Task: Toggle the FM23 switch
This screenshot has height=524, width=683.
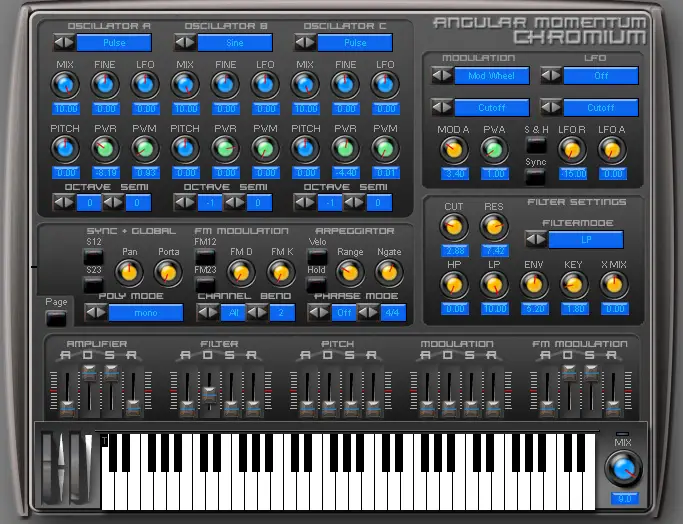Action: pos(205,285)
